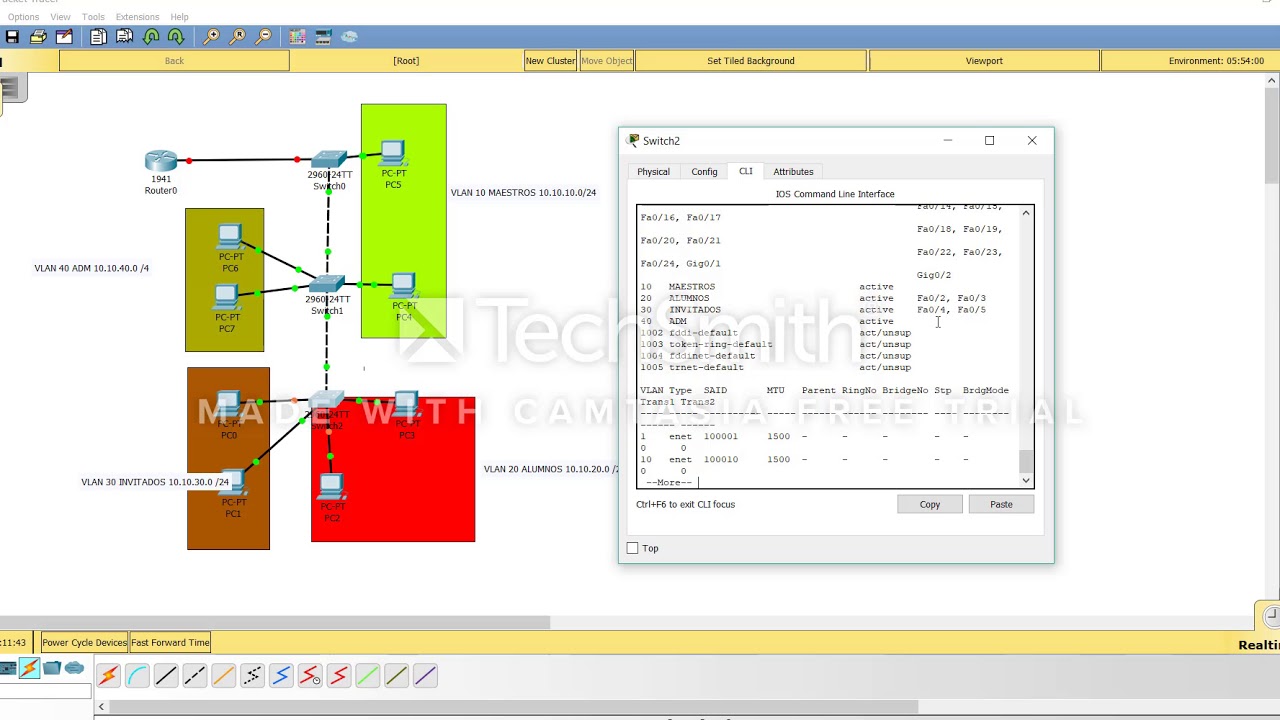Switch to the Physical tab in Switch2

click(x=653, y=172)
